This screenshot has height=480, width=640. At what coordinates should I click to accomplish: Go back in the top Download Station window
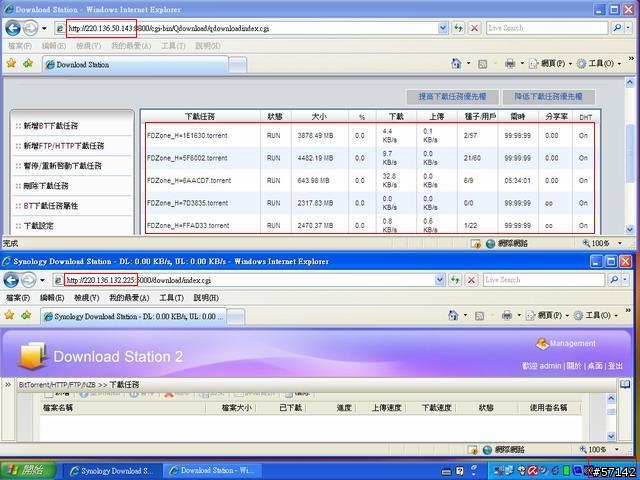pos(13,28)
